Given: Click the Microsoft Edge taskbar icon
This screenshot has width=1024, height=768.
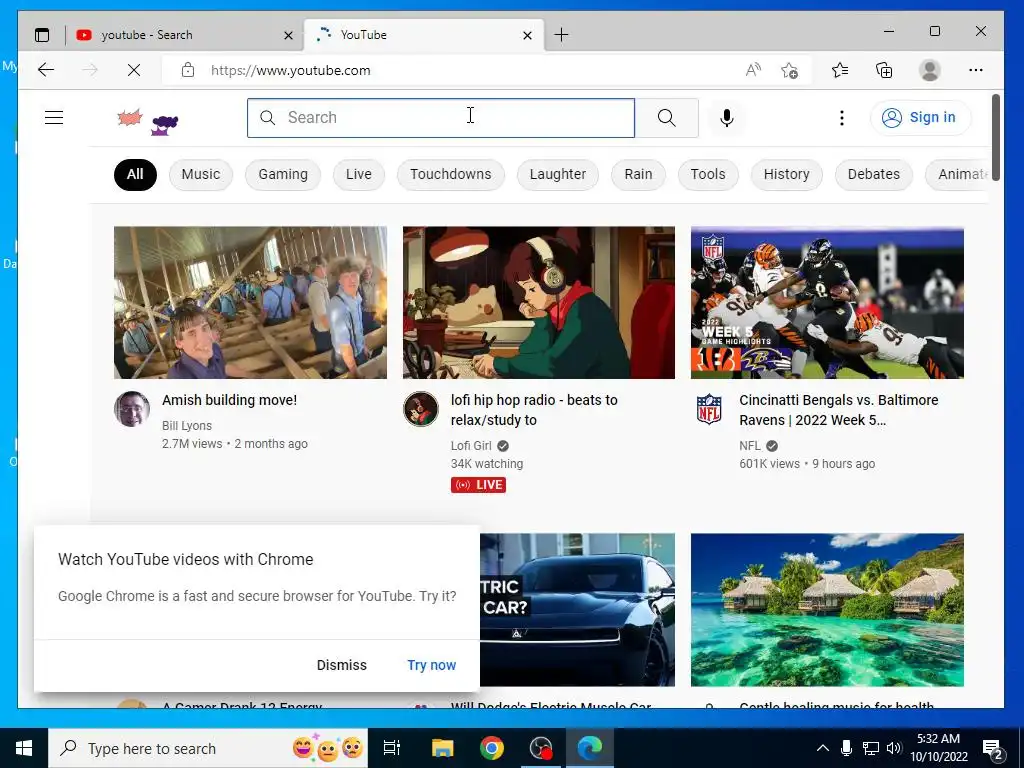Looking at the screenshot, I should coord(590,748).
